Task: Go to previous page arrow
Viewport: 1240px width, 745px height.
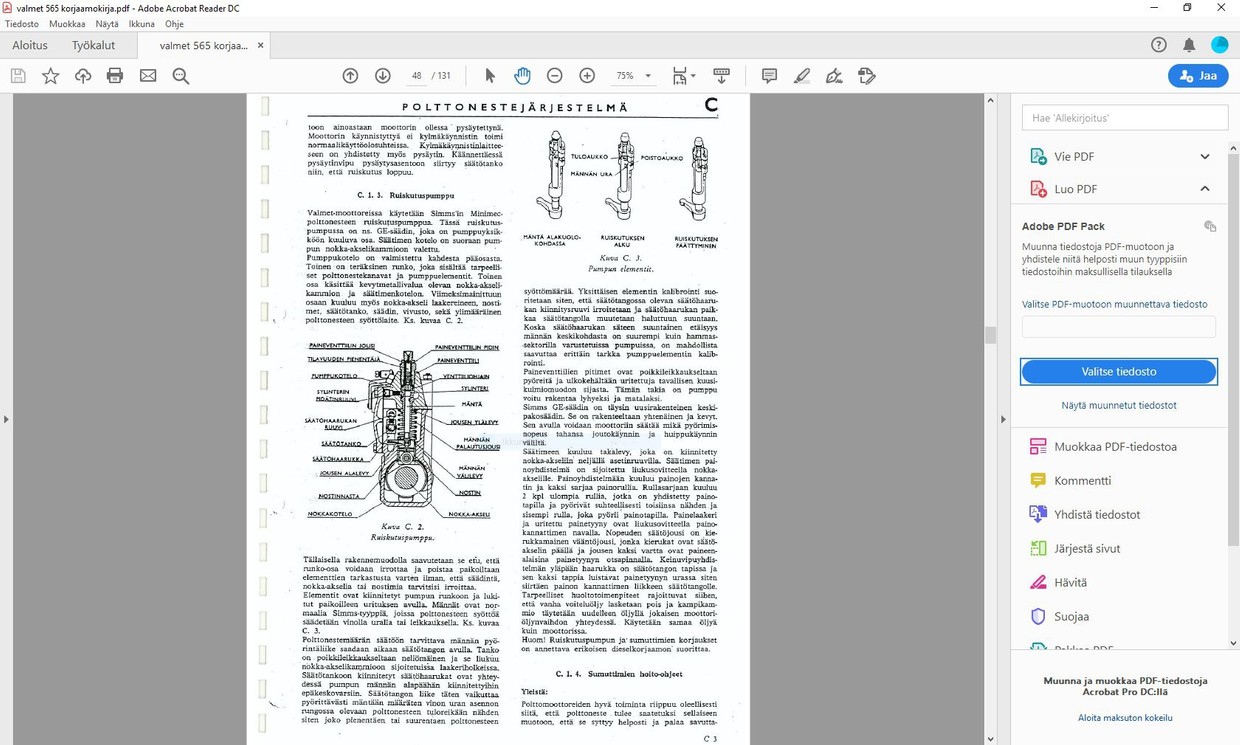Action: coord(350,76)
